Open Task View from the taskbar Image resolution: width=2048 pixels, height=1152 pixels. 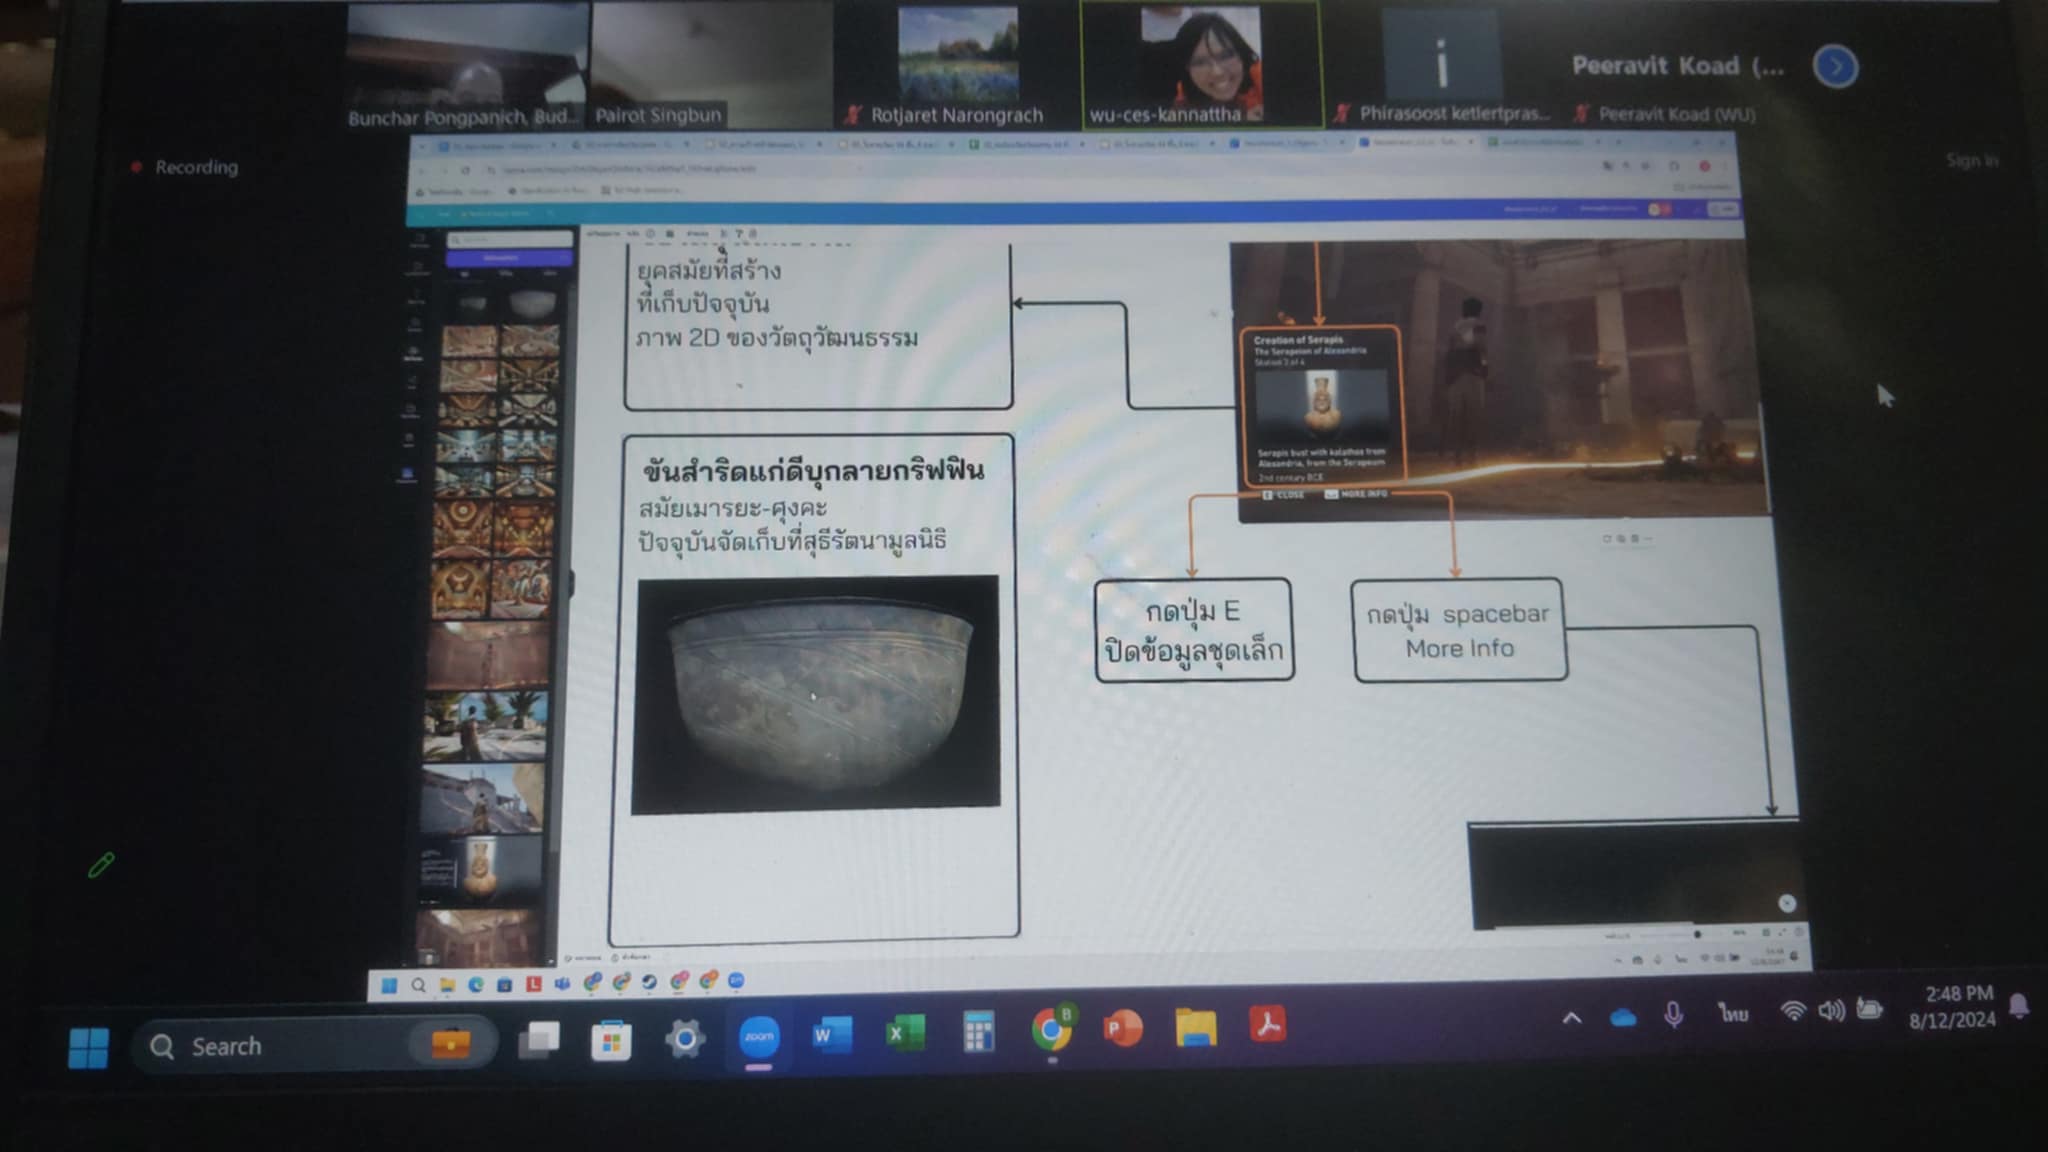point(539,1042)
